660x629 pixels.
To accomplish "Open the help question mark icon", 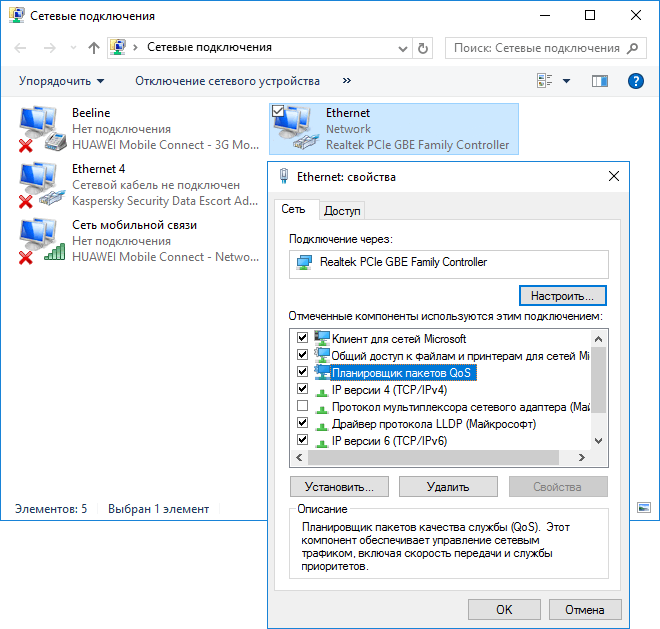I will click(635, 81).
